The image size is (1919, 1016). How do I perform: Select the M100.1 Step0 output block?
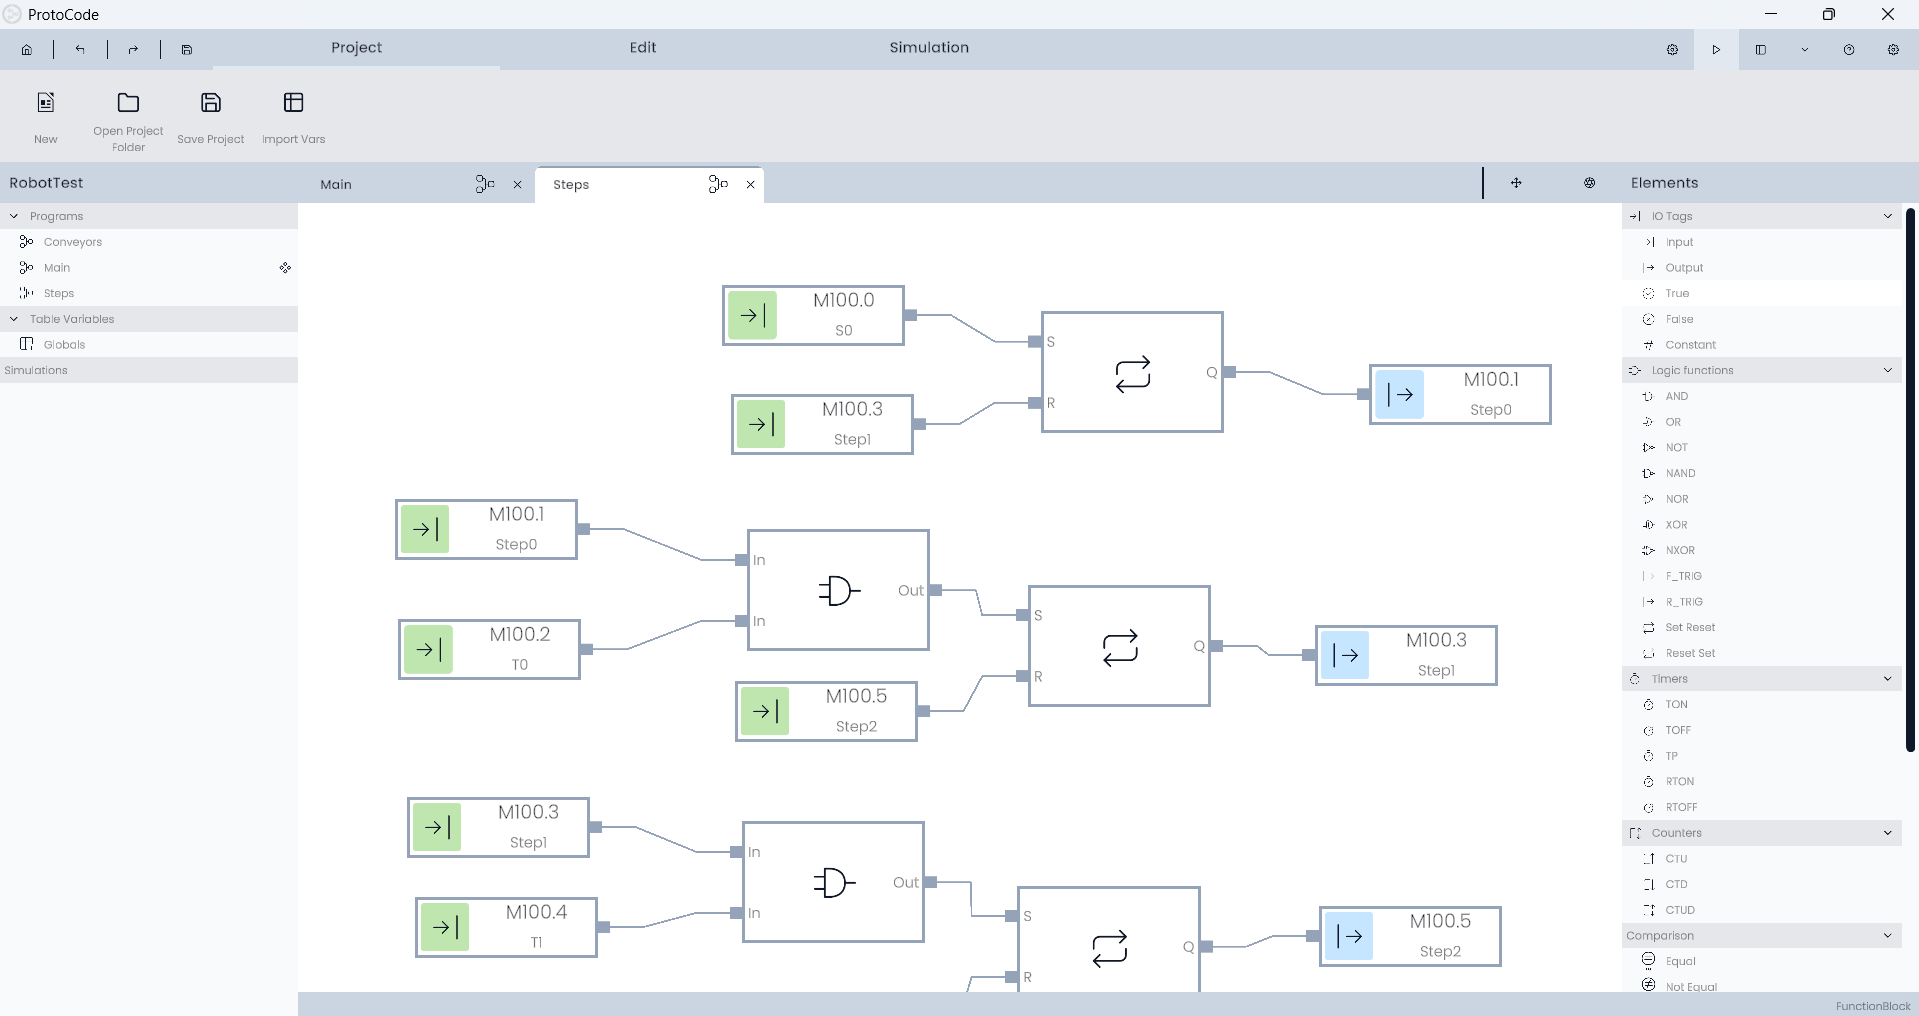click(1460, 395)
